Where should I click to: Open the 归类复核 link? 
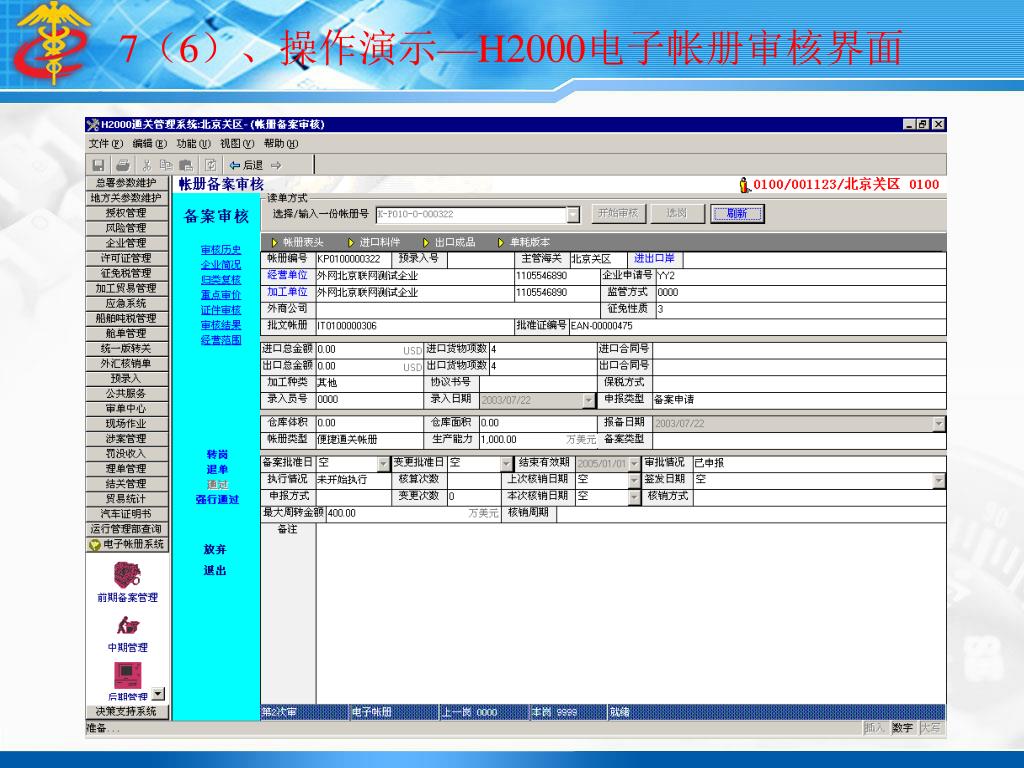(221, 280)
